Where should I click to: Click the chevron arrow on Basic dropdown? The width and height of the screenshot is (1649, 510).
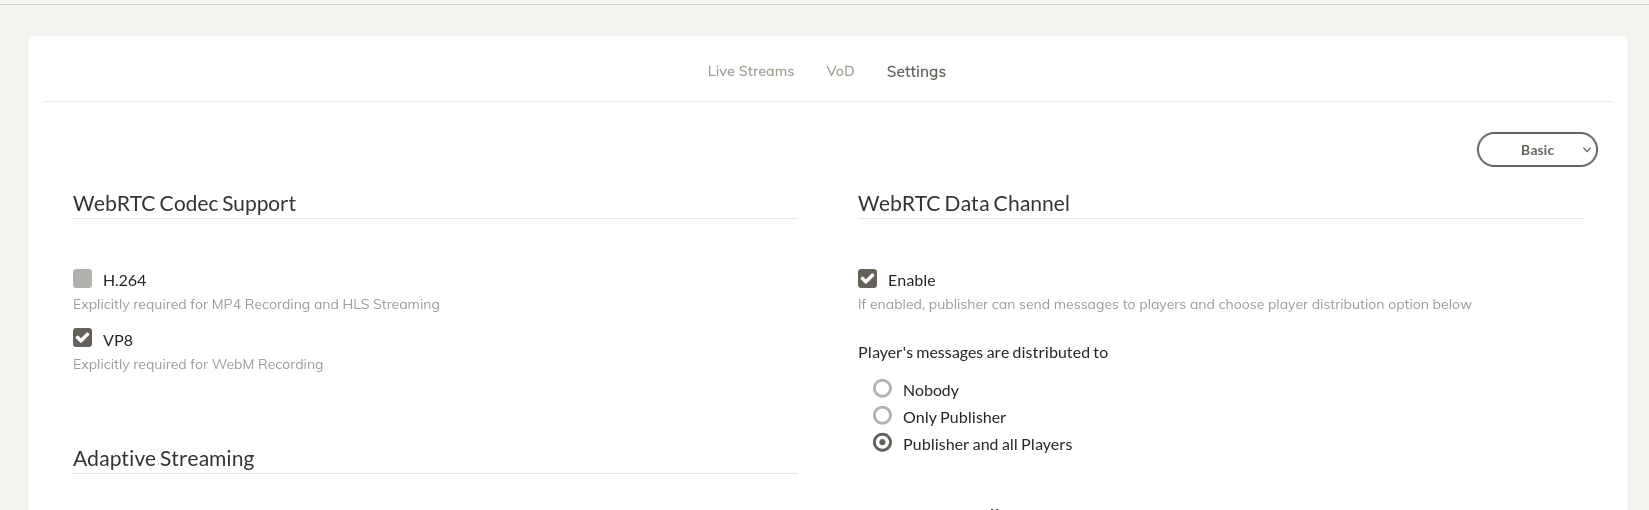point(1586,150)
